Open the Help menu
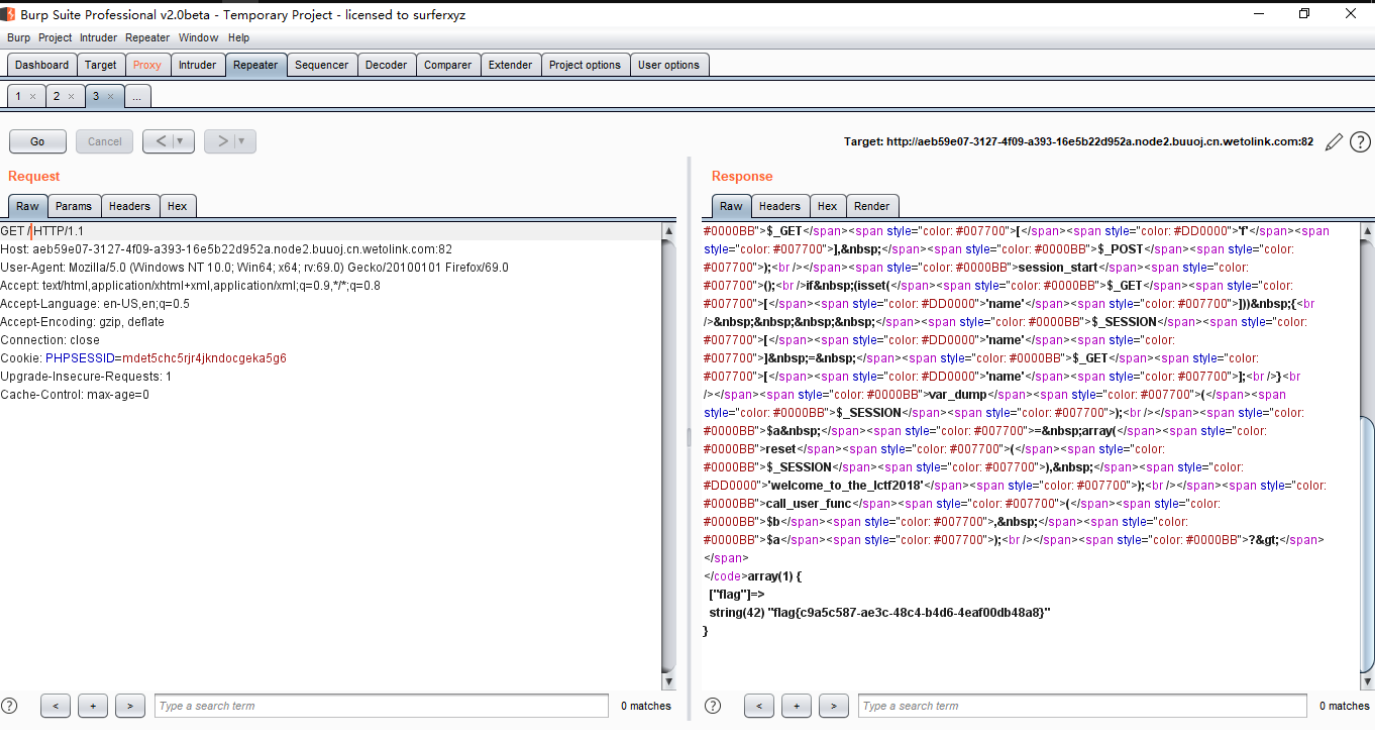This screenshot has width=1375, height=730. point(239,38)
